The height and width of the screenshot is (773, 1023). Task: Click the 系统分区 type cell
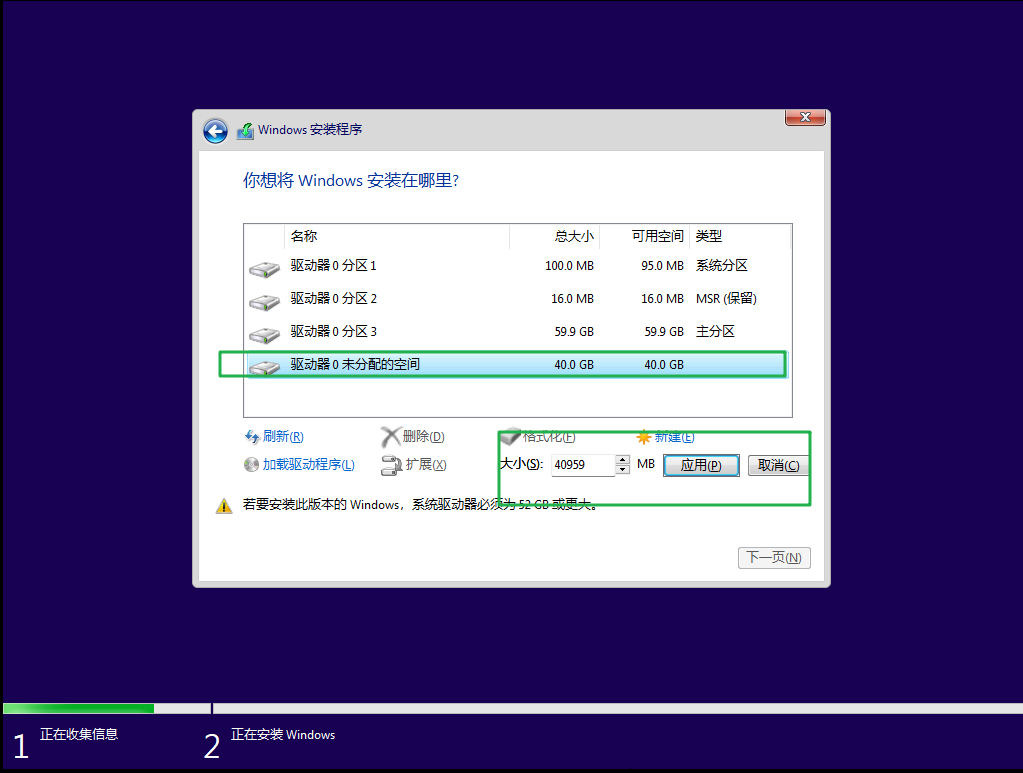[x=722, y=266]
